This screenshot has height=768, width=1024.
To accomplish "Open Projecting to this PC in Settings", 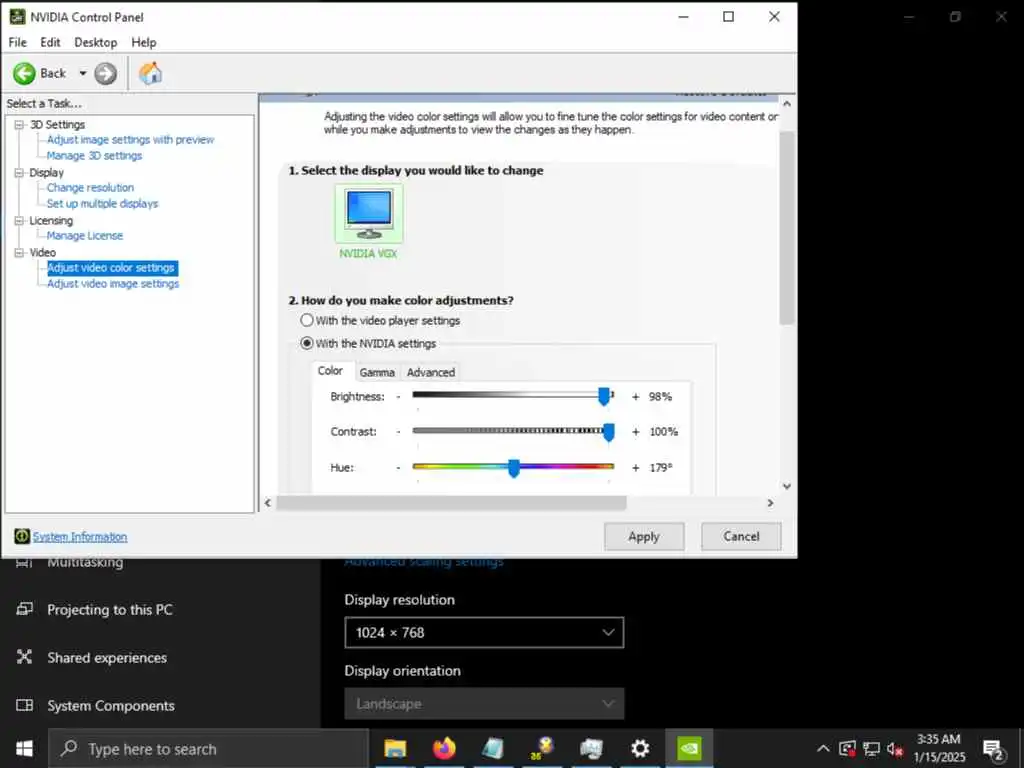I will point(110,609).
